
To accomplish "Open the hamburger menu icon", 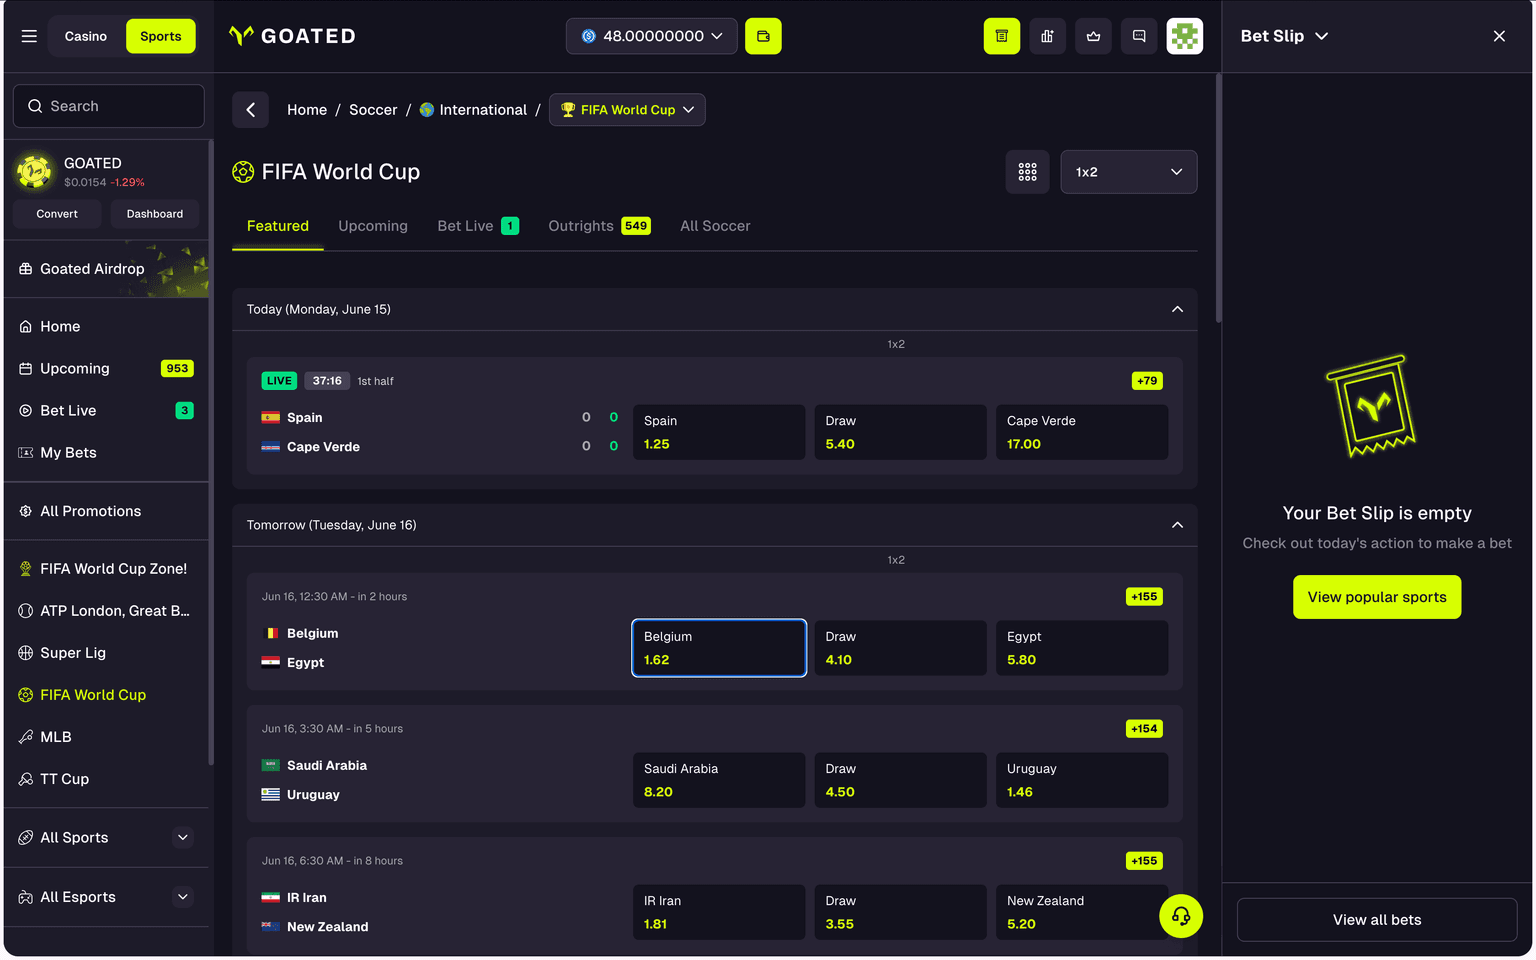I will pos(29,36).
